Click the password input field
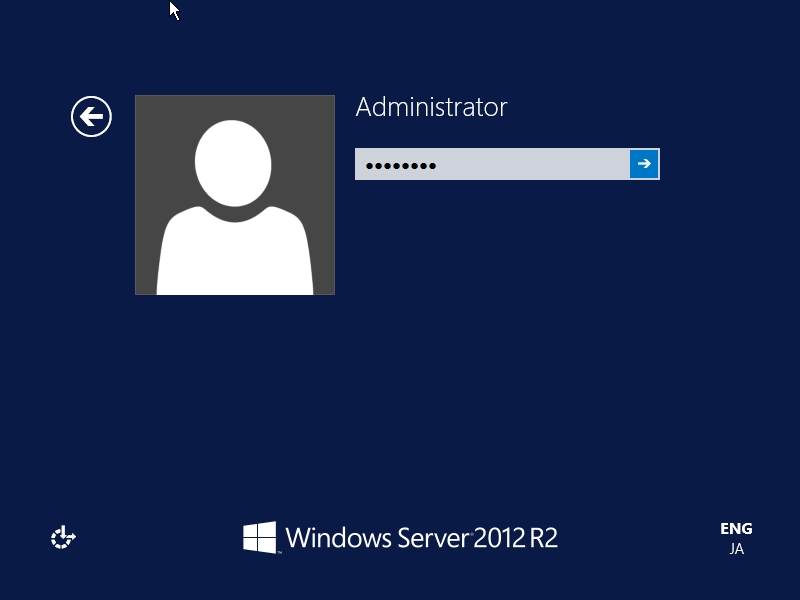The height and width of the screenshot is (600, 800). point(490,164)
